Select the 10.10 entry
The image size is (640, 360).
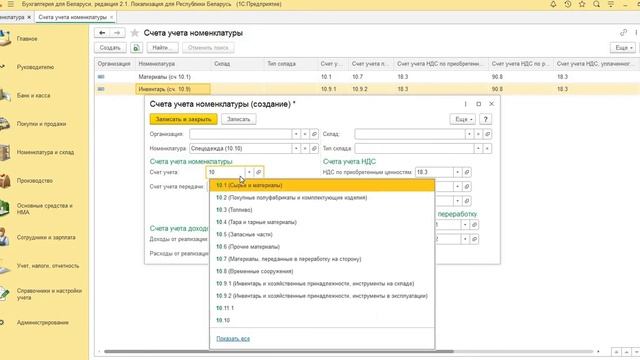coord(322,320)
